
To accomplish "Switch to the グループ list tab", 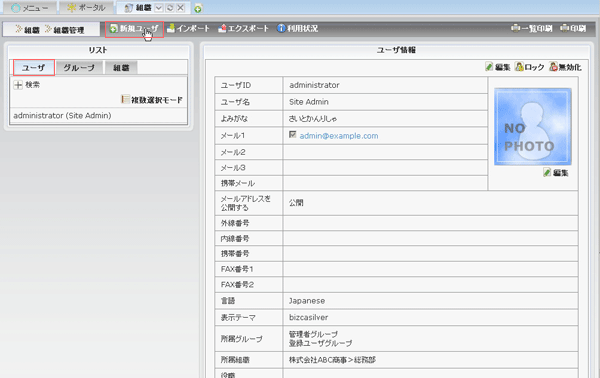I will tap(79, 68).
